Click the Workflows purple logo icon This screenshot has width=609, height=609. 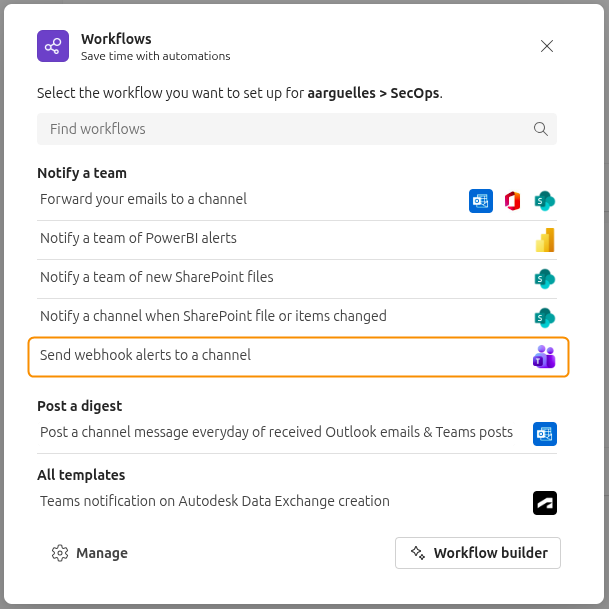[53, 46]
